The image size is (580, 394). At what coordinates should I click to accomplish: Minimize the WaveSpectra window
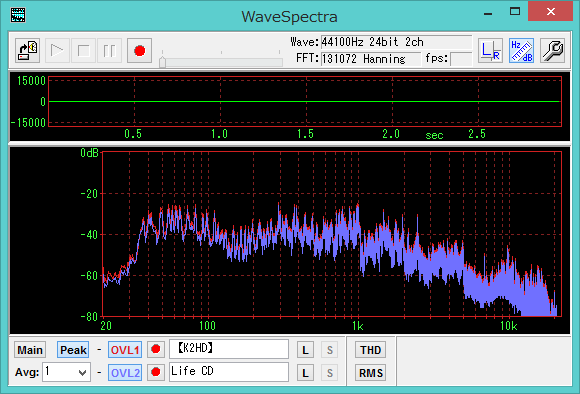[488, 13]
